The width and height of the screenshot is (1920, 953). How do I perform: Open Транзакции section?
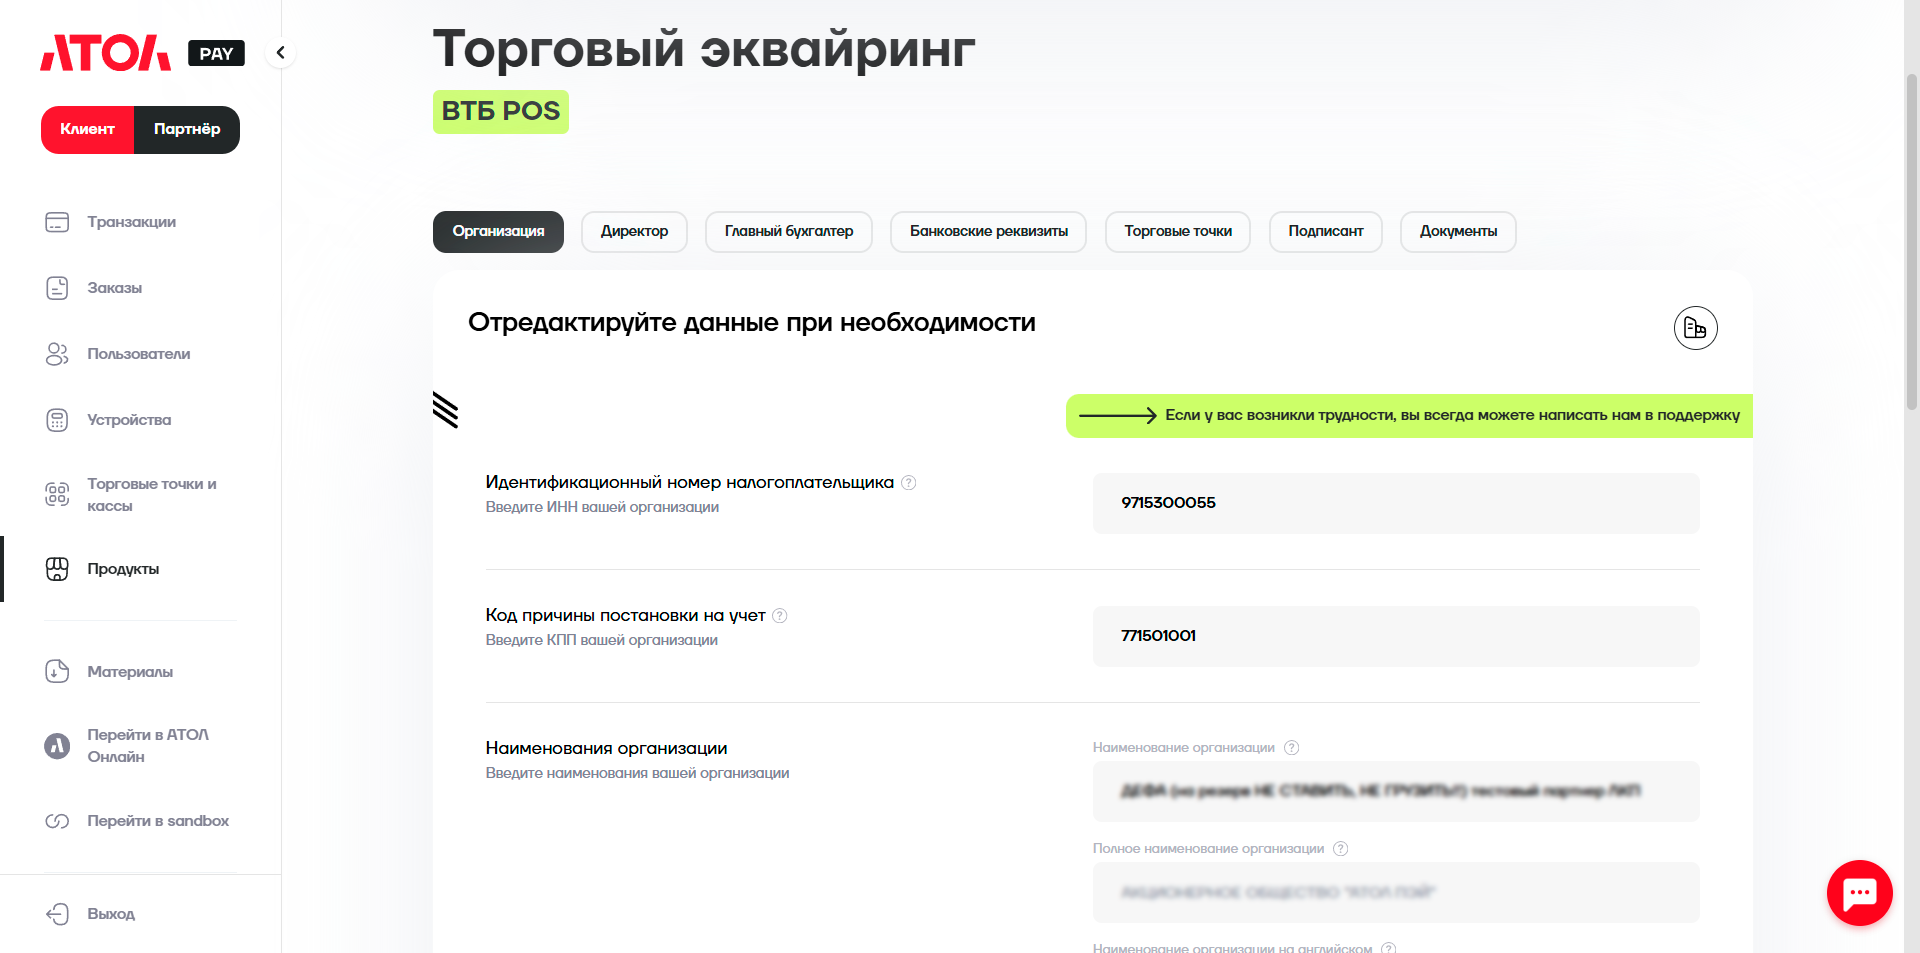[x=131, y=222]
